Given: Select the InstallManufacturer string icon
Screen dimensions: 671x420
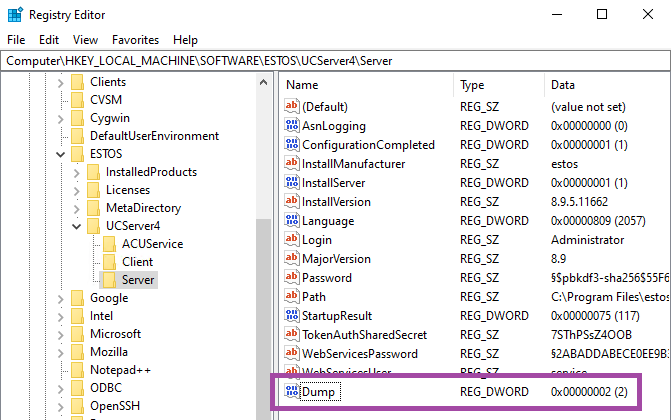Looking at the screenshot, I should (x=292, y=164).
